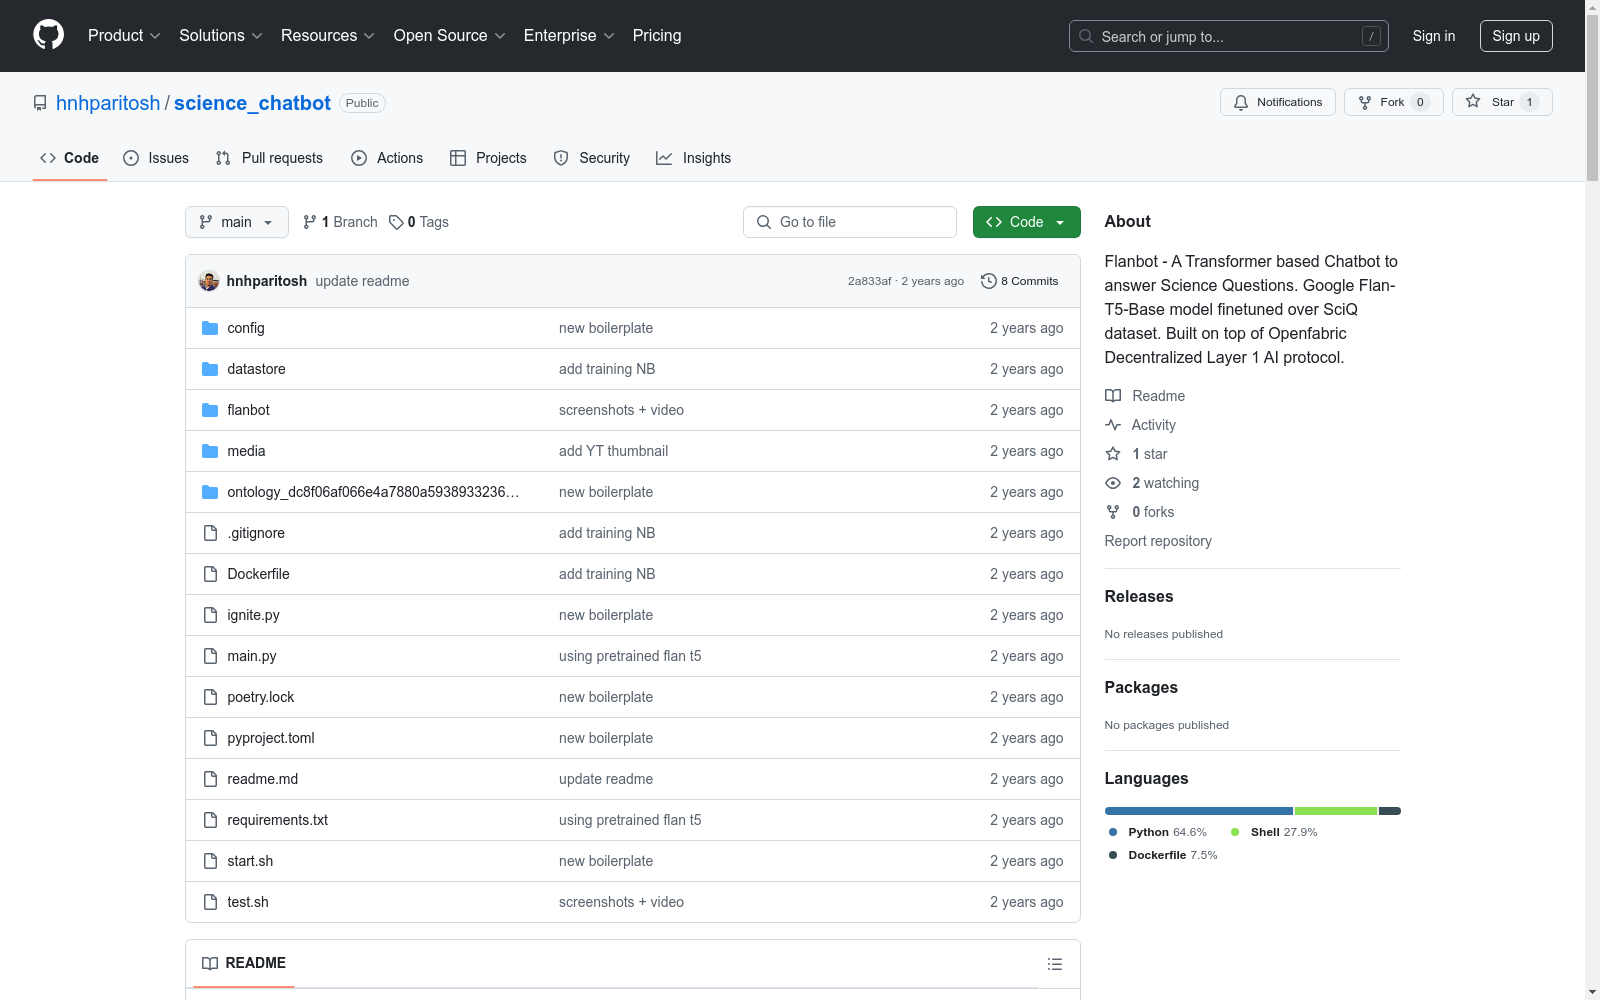Click the Sign in link
The image size is (1600, 1000).
[x=1433, y=36]
